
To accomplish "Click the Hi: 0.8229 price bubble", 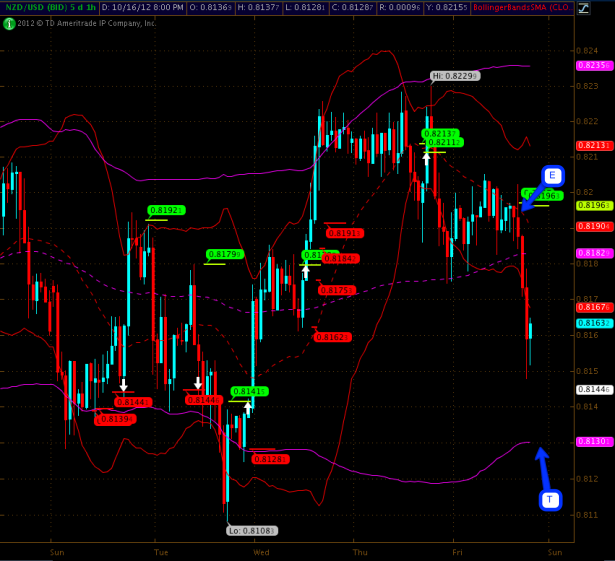I will [455, 75].
